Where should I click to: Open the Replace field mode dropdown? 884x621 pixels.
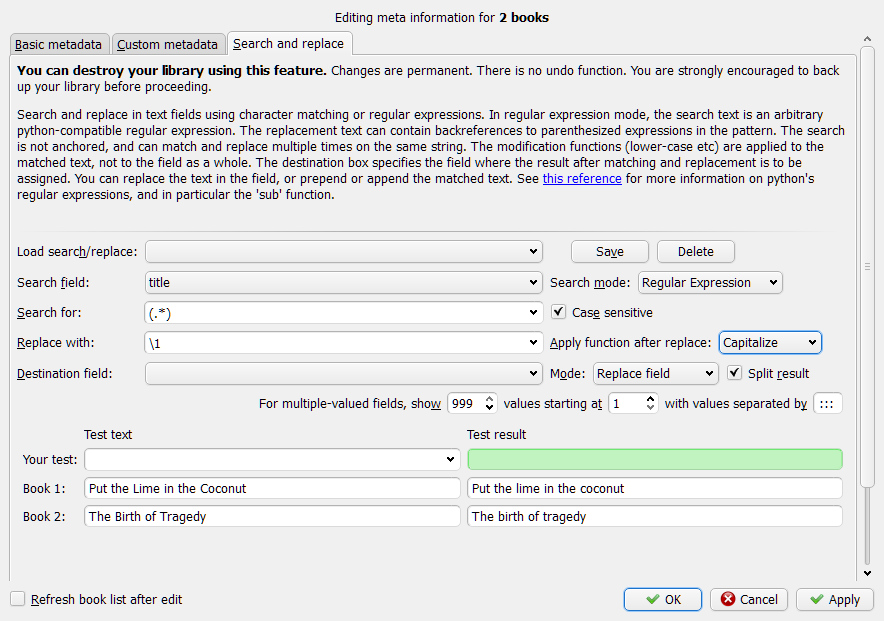point(655,373)
